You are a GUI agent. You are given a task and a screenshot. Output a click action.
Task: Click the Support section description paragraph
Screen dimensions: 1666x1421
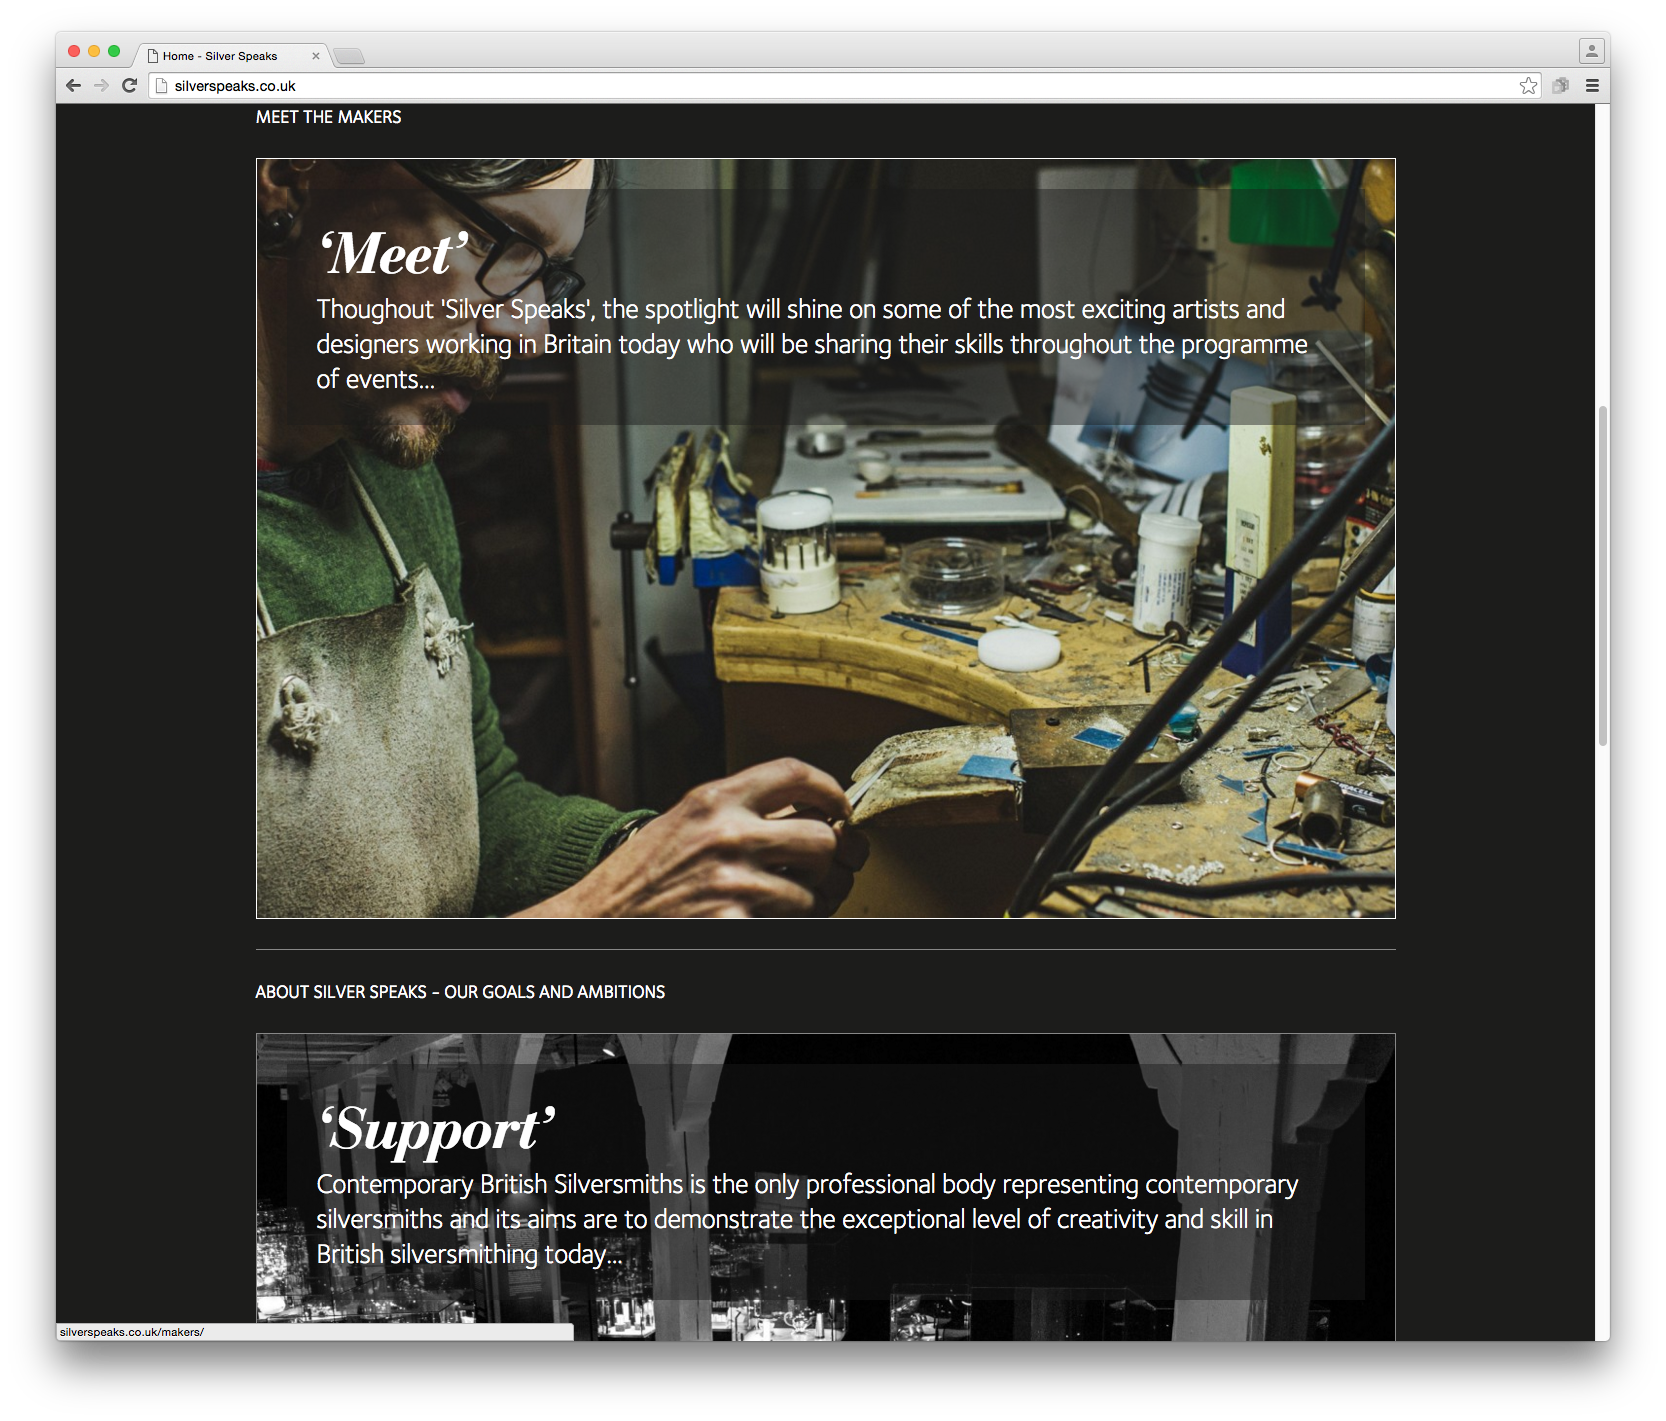click(x=806, y=1219)
